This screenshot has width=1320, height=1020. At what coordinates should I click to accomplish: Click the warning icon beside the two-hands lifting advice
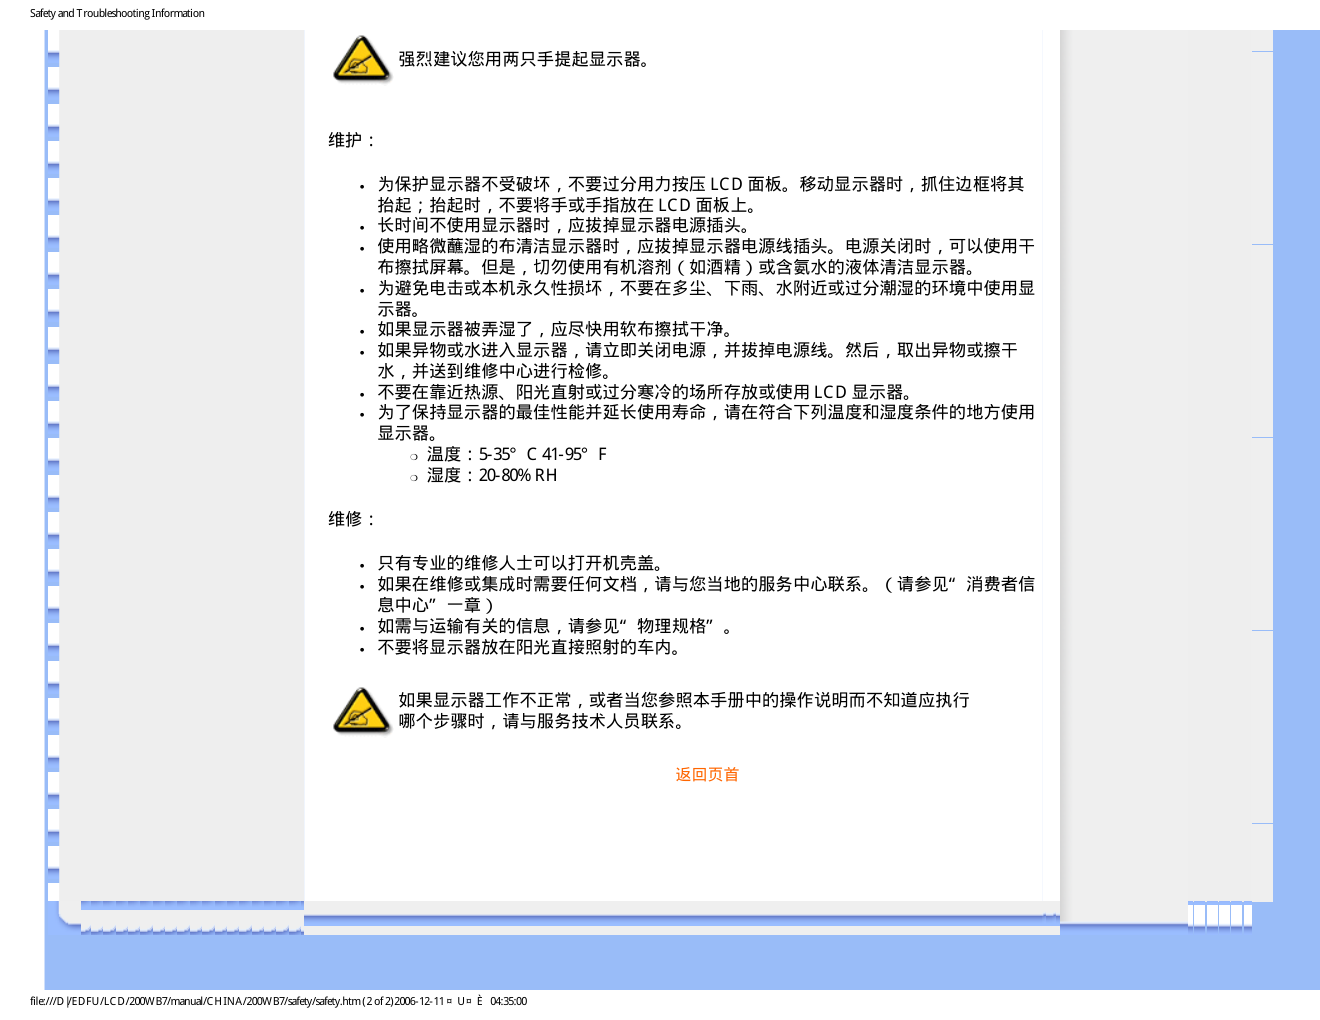[360, 59]
